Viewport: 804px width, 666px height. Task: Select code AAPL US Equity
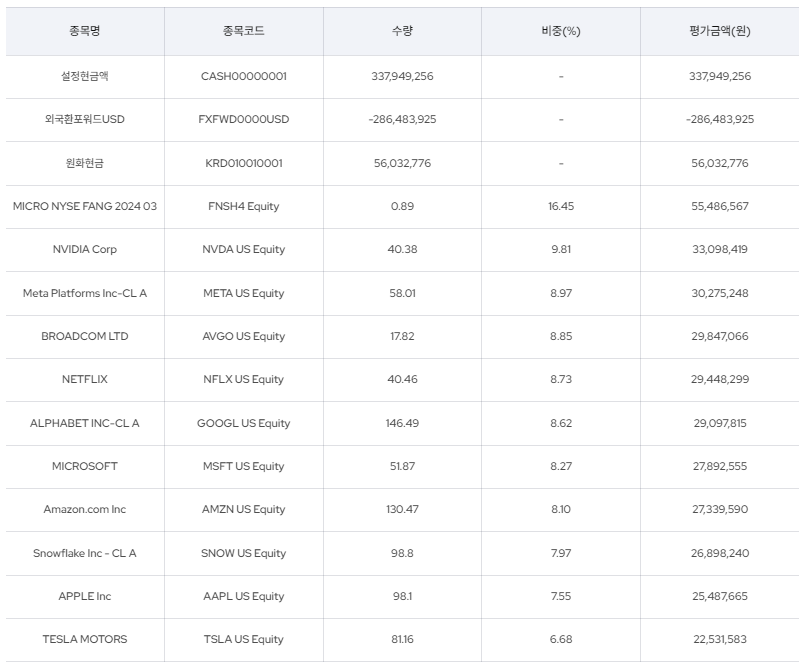244,597
